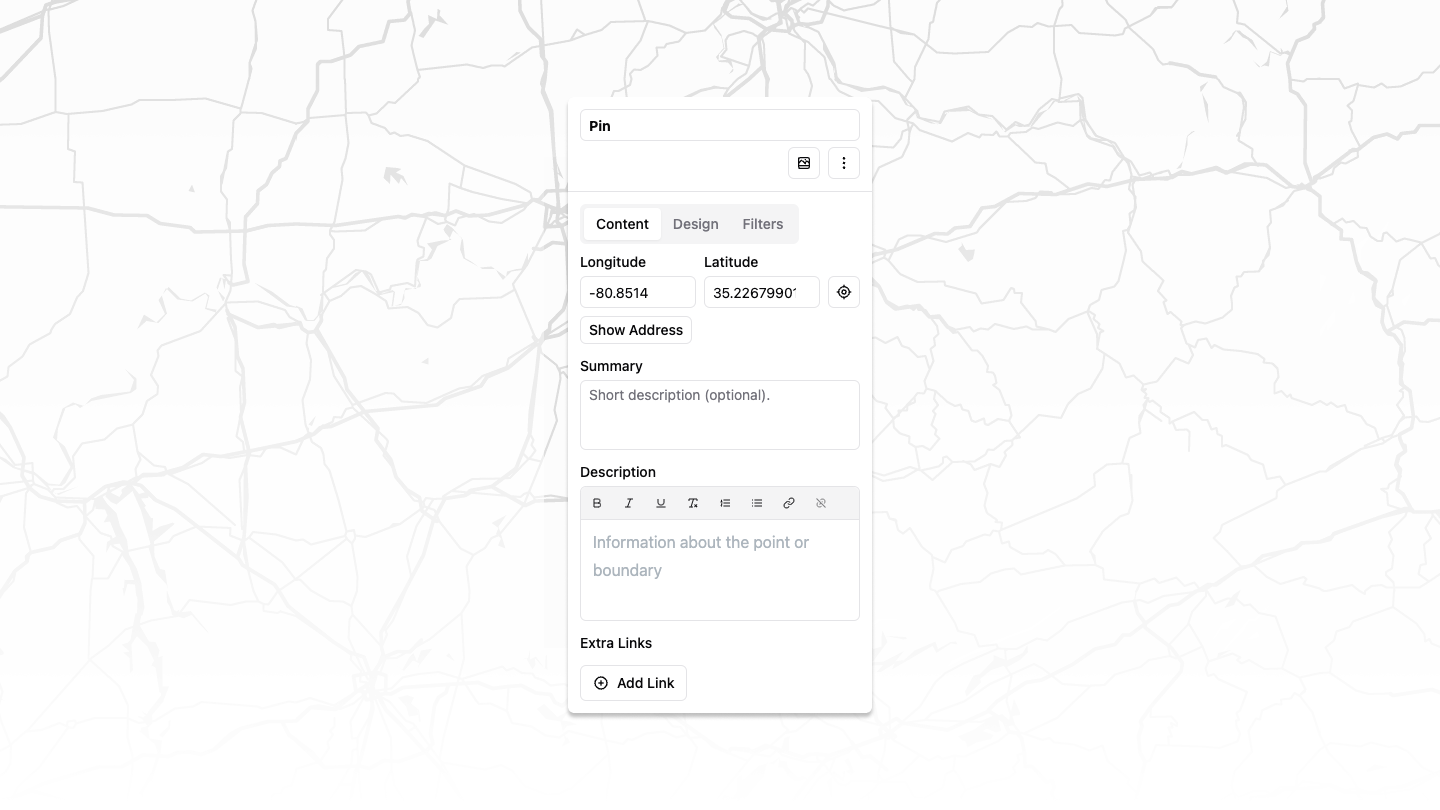Insert a bulleted list in Description
1440x810 pixels.
coord(757,503)
